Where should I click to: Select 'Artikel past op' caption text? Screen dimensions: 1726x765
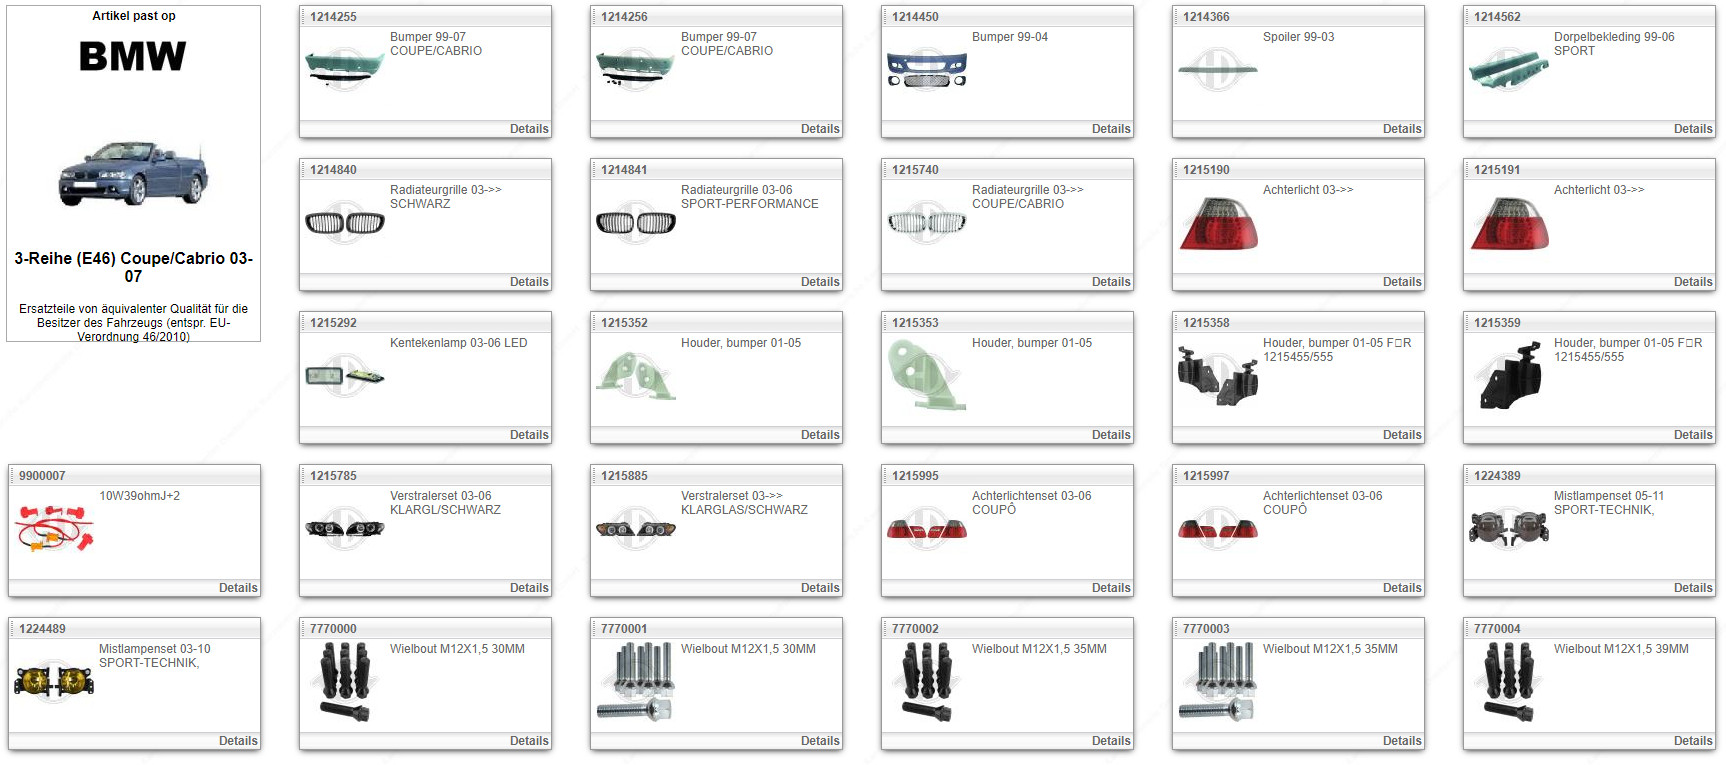(134, 16)
